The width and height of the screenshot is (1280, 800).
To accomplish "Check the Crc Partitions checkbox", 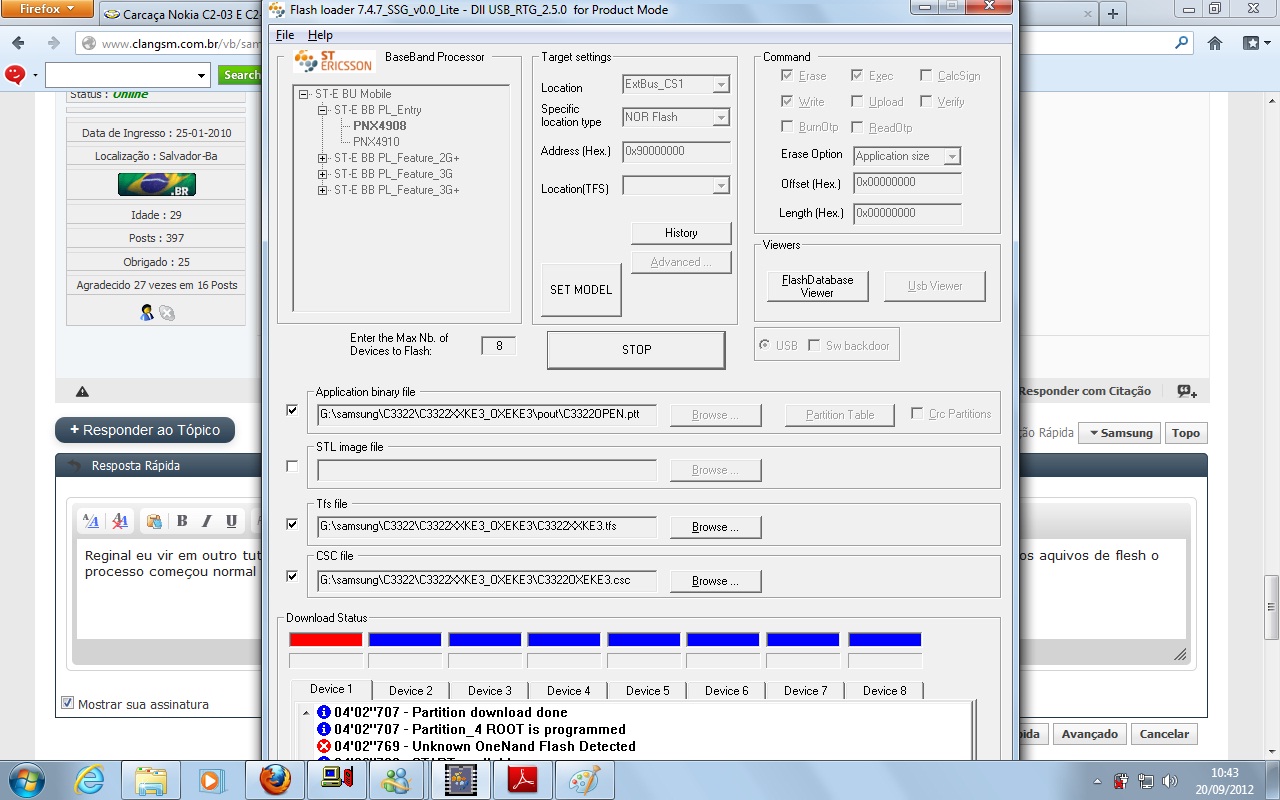I will [917, 413].
